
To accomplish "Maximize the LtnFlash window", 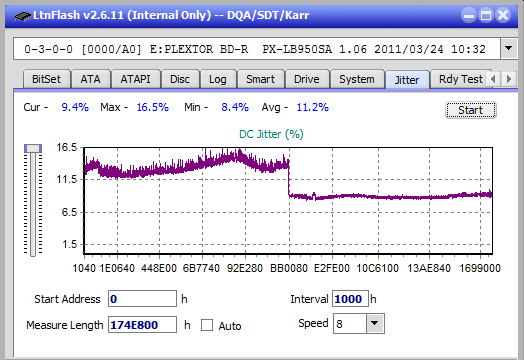I will (x=486, y=15).
